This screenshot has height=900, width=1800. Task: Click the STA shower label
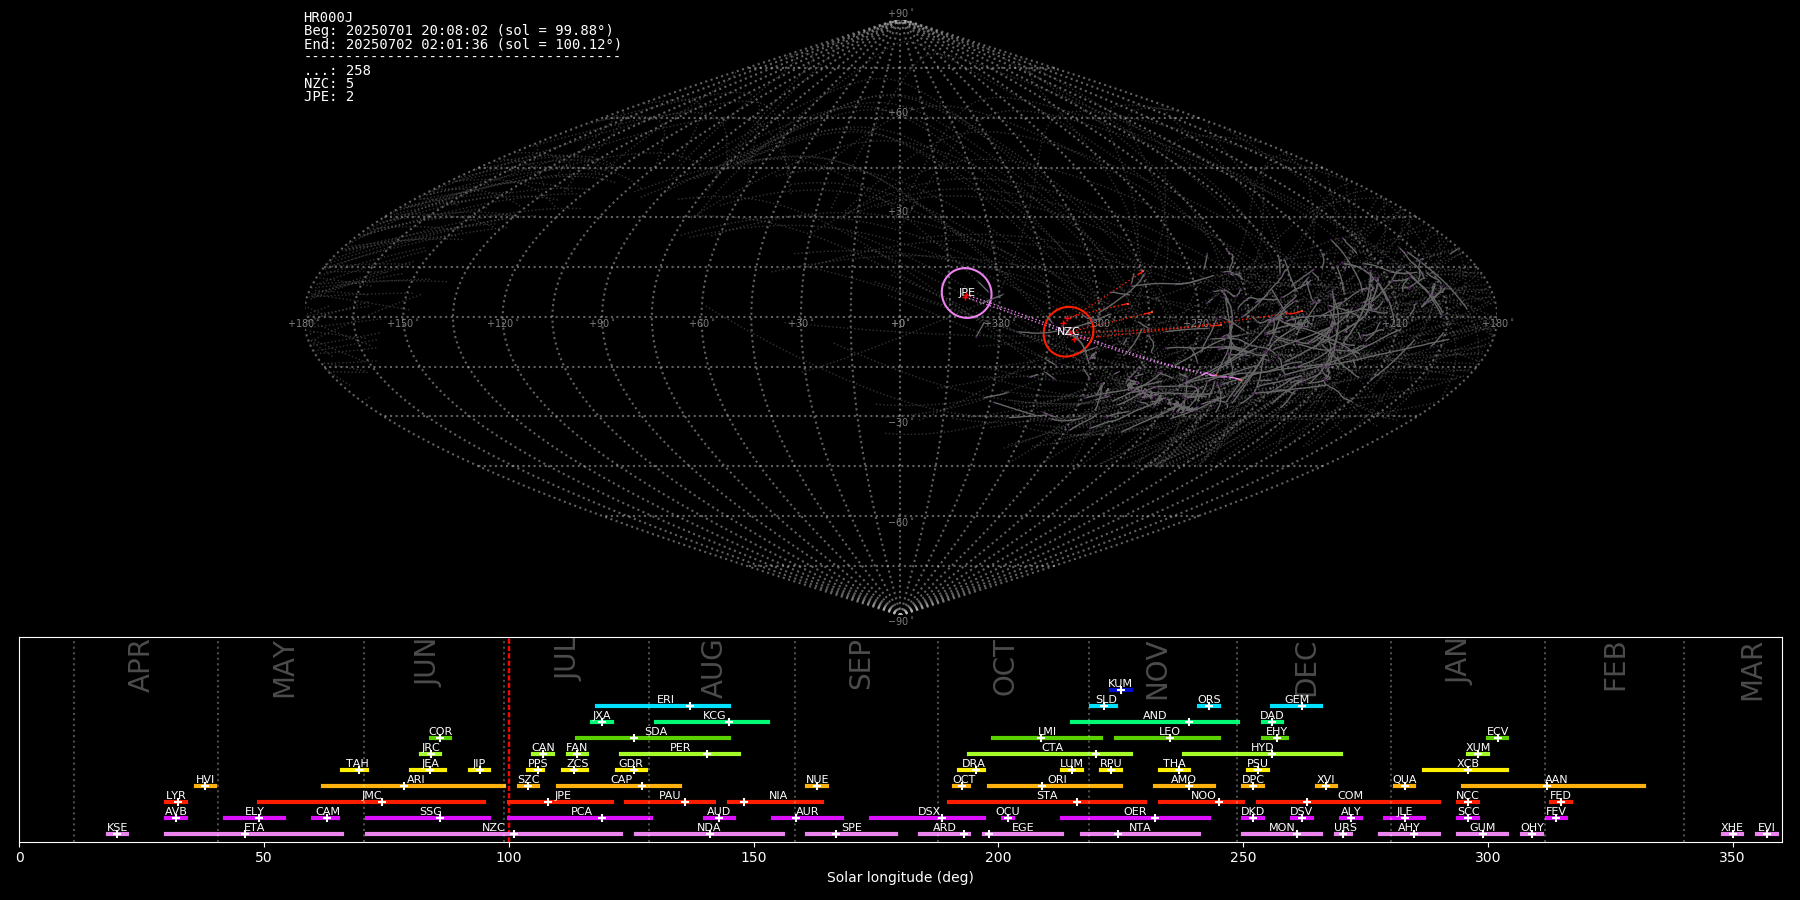[x=1047, y=796]
